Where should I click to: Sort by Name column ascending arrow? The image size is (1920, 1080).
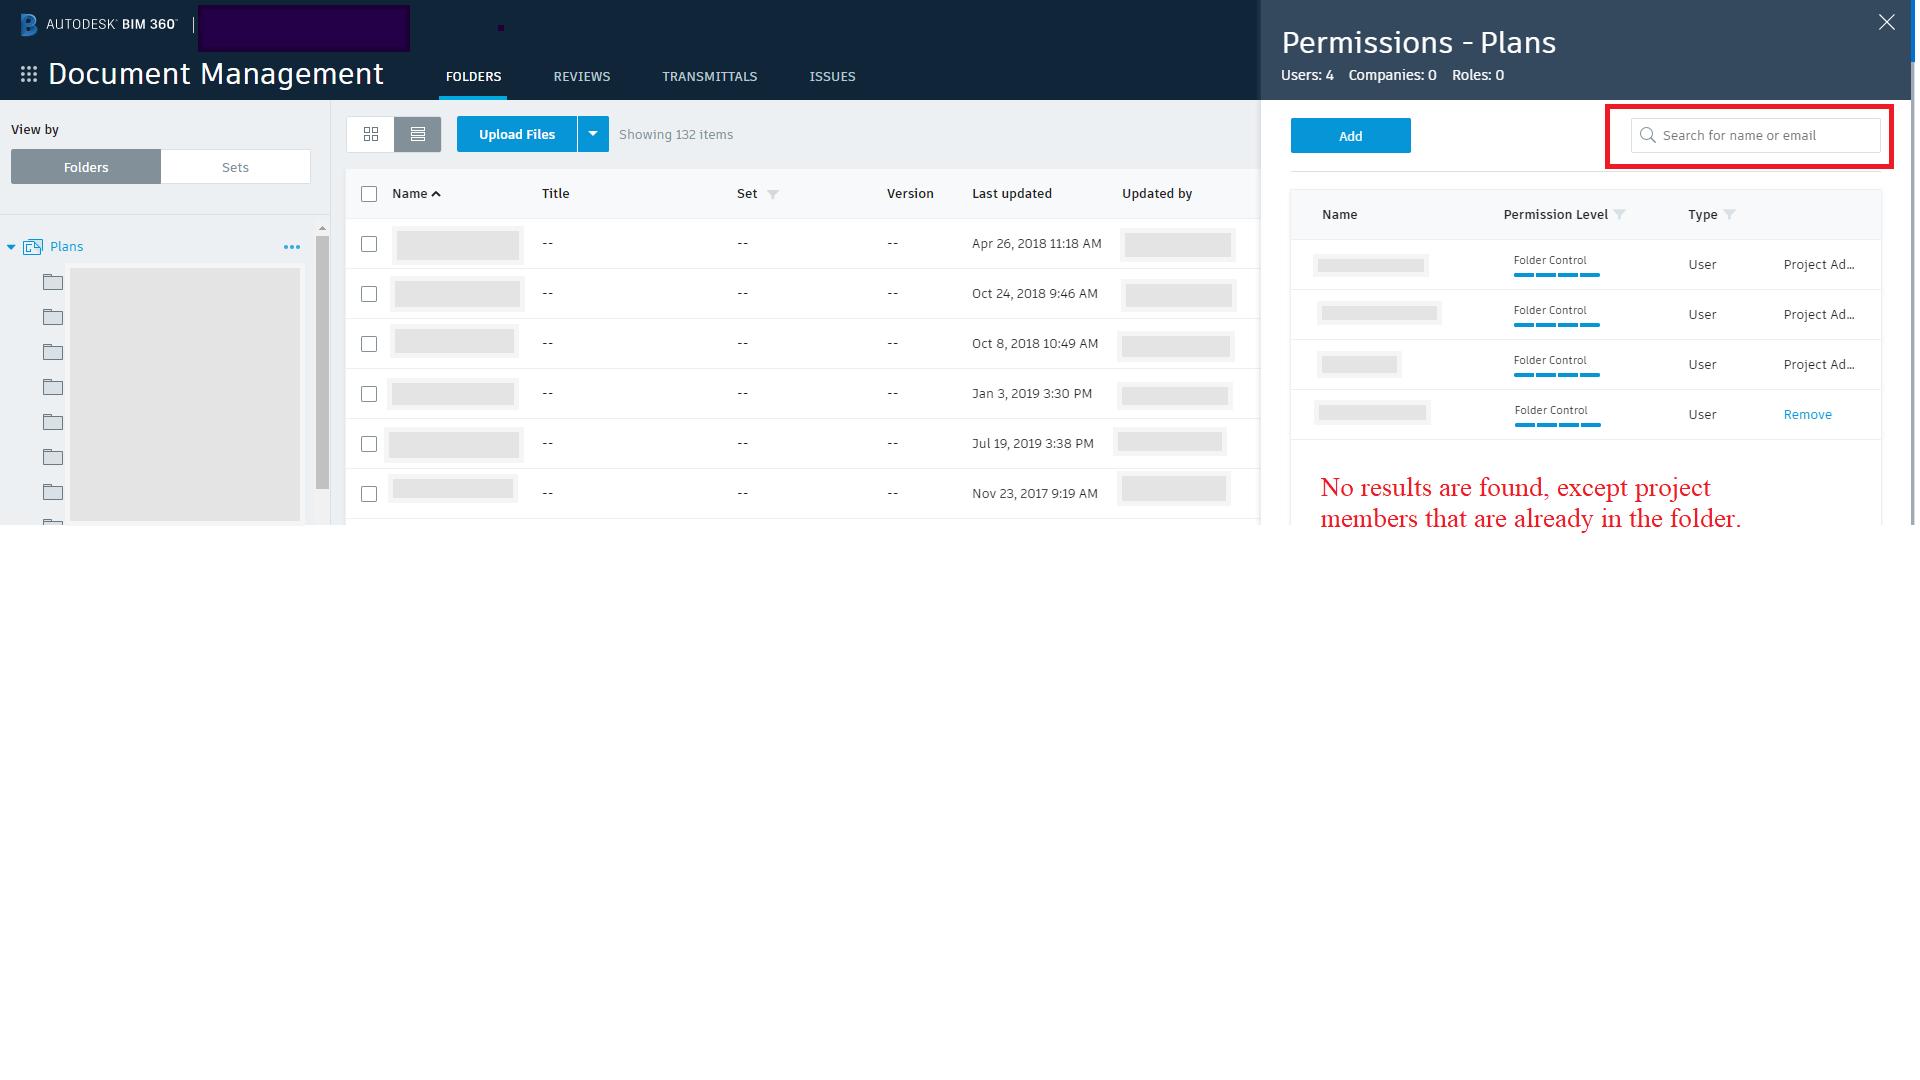click(x=436, y=194)
